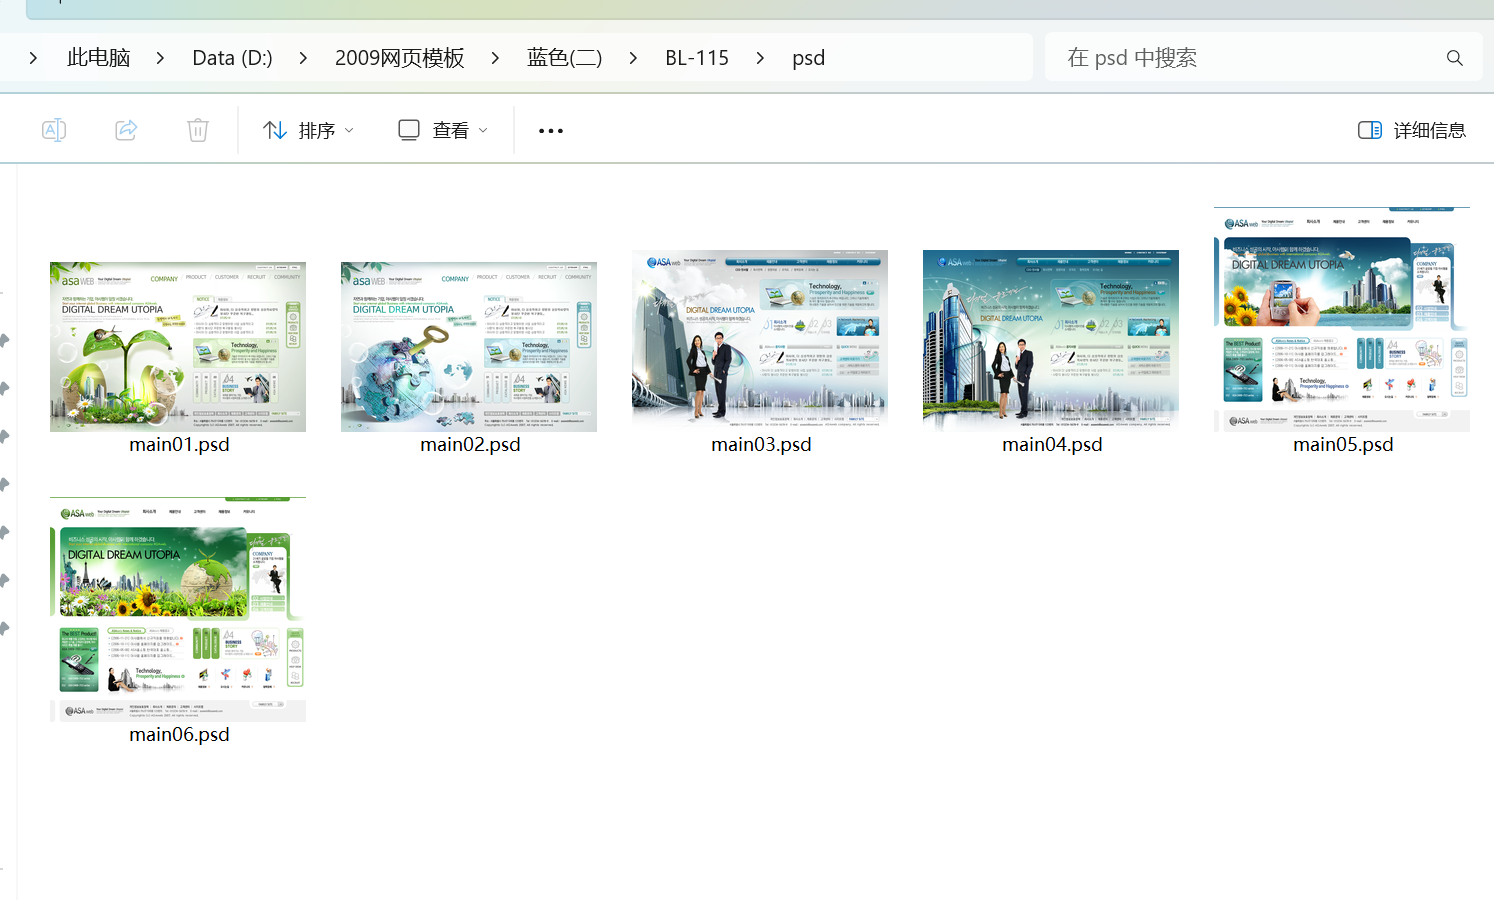Screen dimensions: 1494x900
Task: Click the main03.psd file name label
Action: (761, 444)
